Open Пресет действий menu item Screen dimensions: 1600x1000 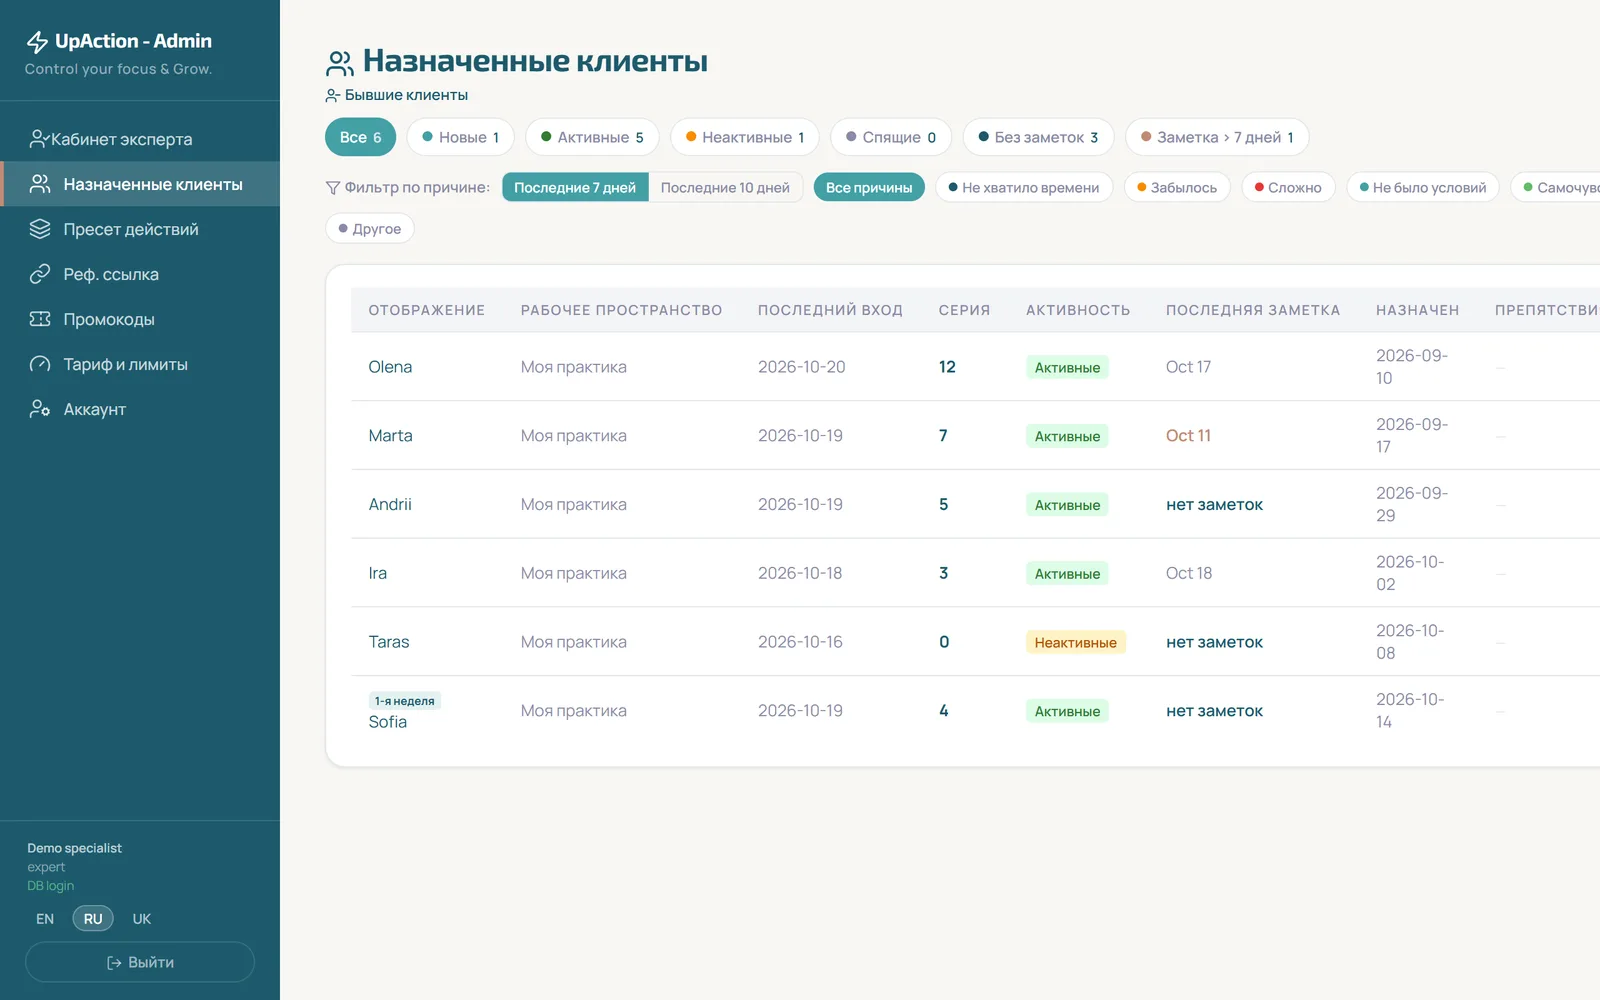[140, 229]
